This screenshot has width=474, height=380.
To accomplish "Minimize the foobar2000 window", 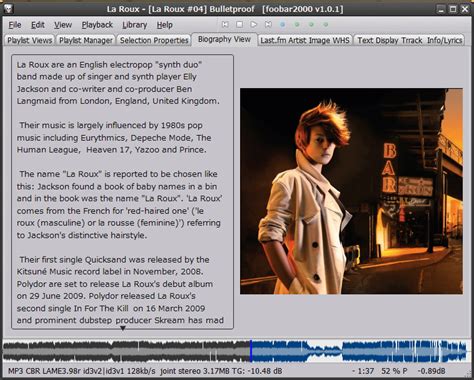I will click(441, 9).
